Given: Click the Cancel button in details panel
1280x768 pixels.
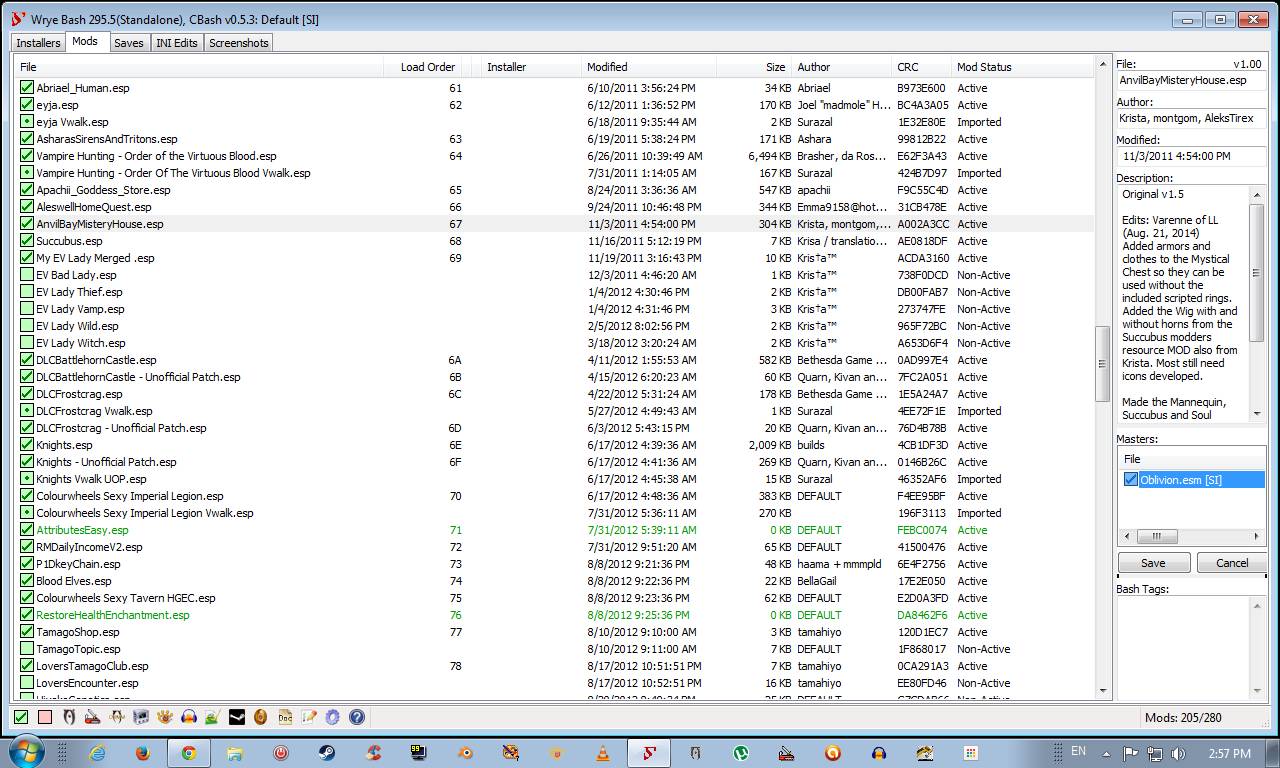Looking at the screenshot, I should pos(1231,563).
